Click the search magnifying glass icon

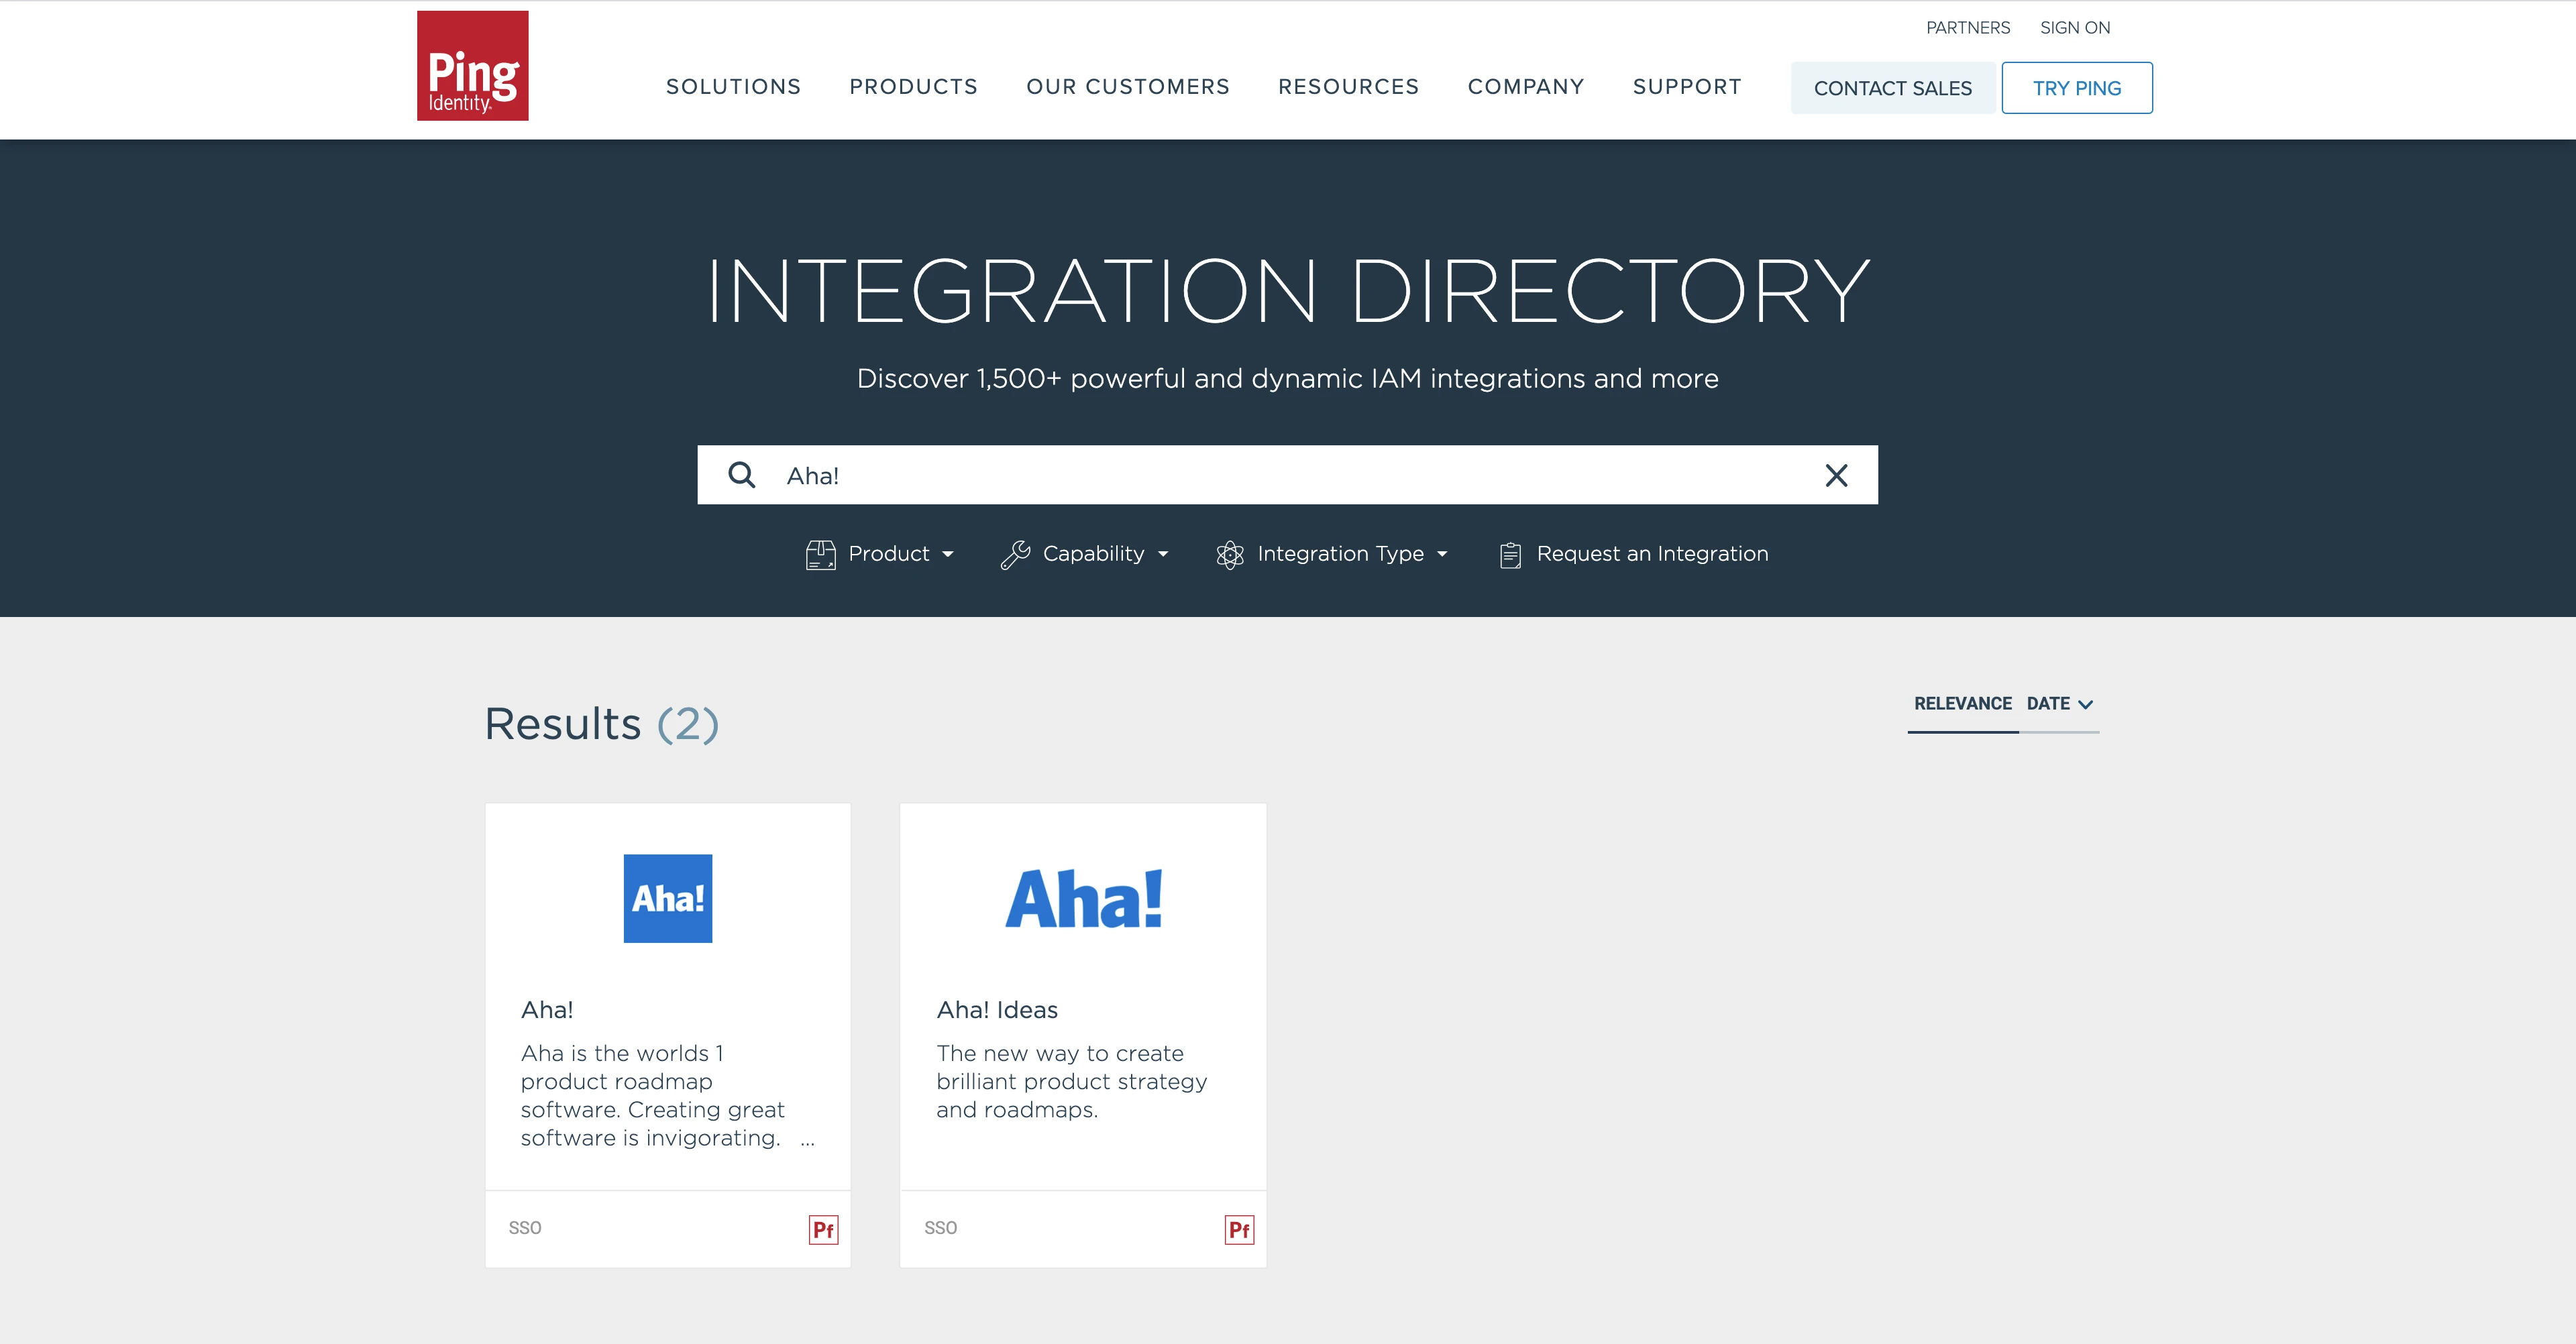tap(741, 475)
